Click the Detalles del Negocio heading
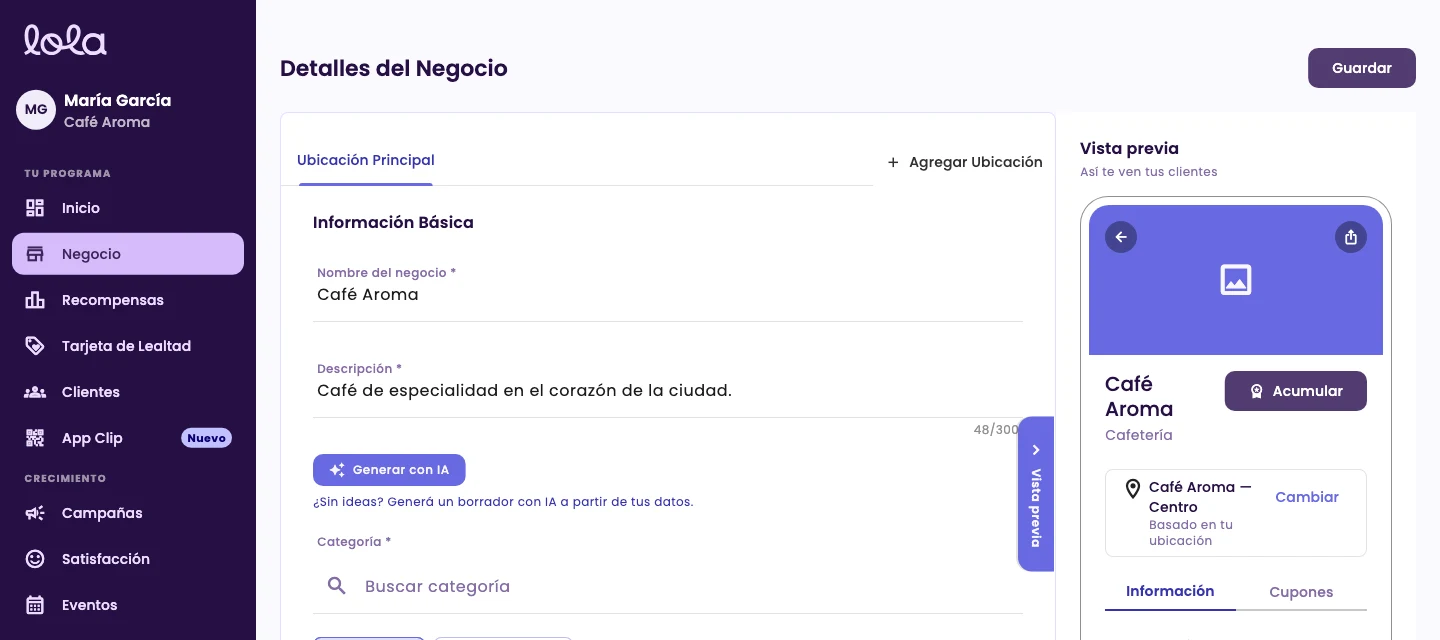This screenshot has height=640, width=1440. (394, 68)
